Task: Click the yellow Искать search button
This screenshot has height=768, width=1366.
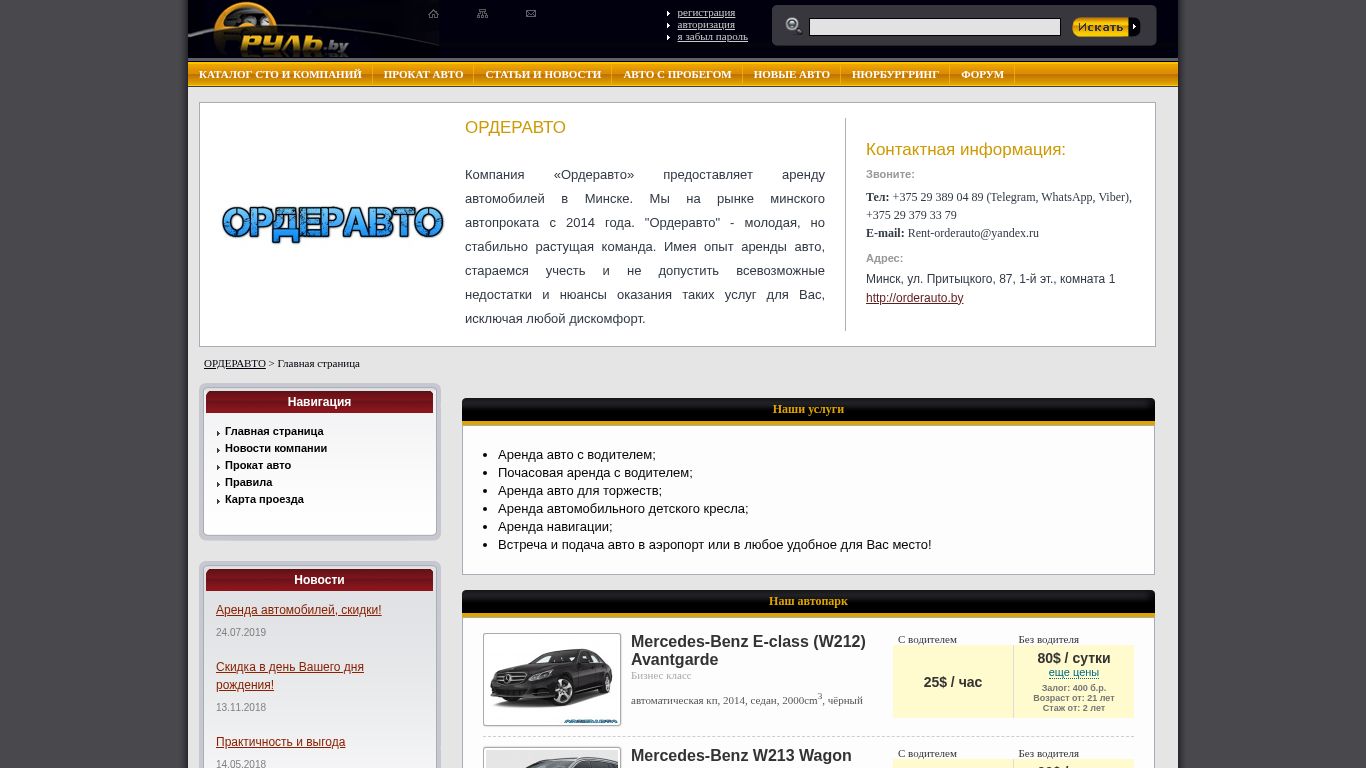Action: point(1106,27)
